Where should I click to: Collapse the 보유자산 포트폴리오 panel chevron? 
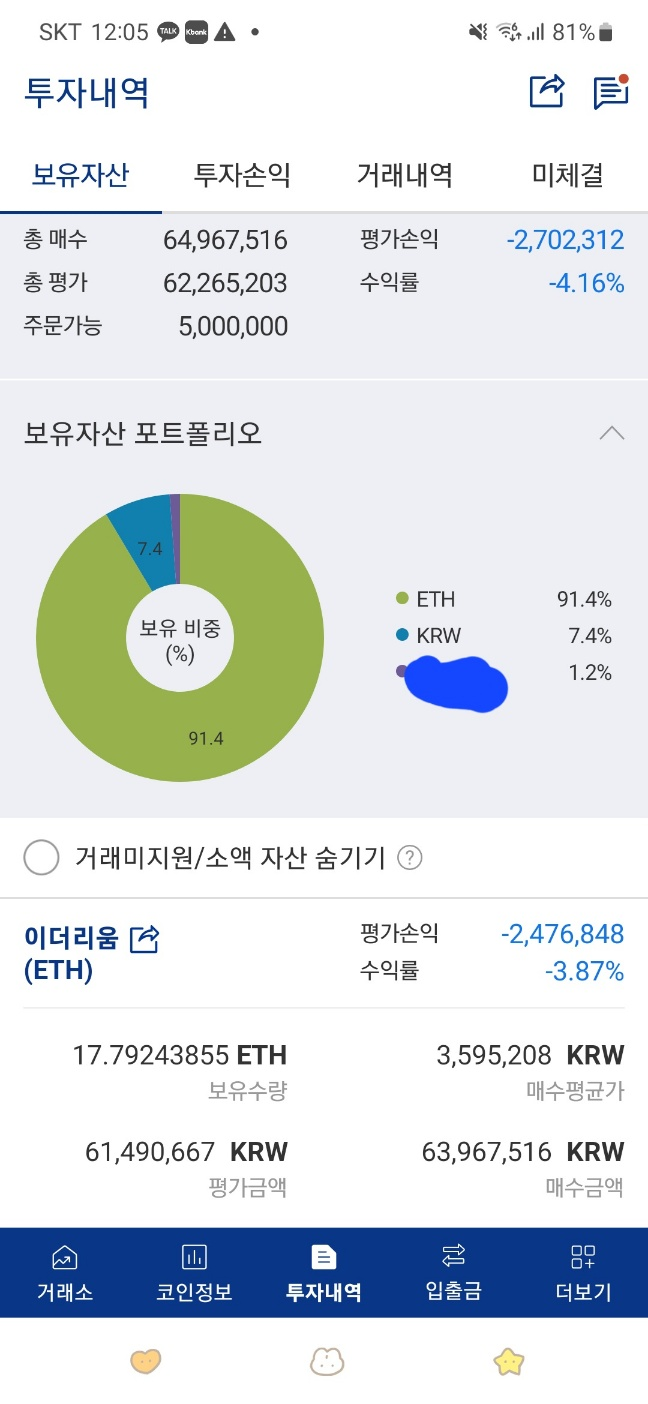pos(612,432)
